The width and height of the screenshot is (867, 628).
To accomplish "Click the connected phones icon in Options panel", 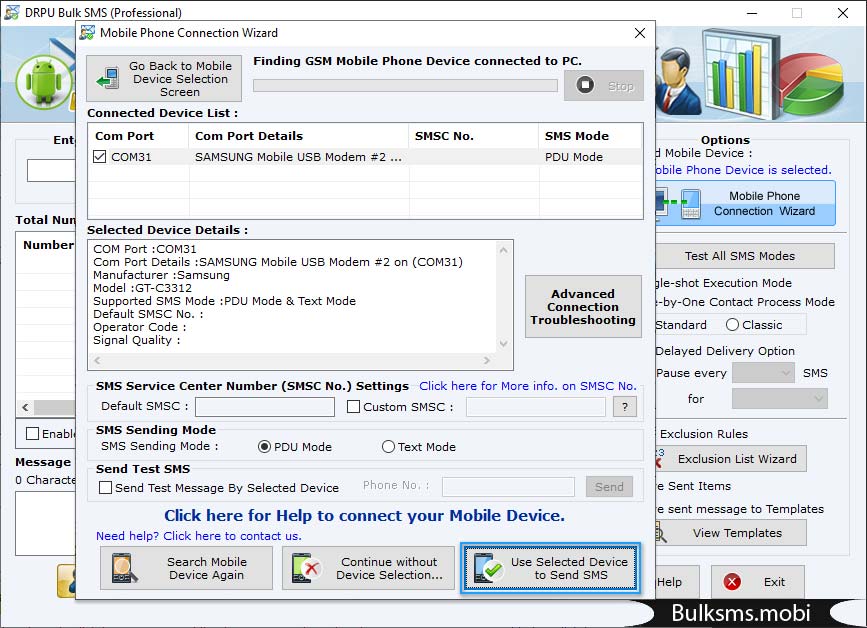I will (x=679, y=203).
